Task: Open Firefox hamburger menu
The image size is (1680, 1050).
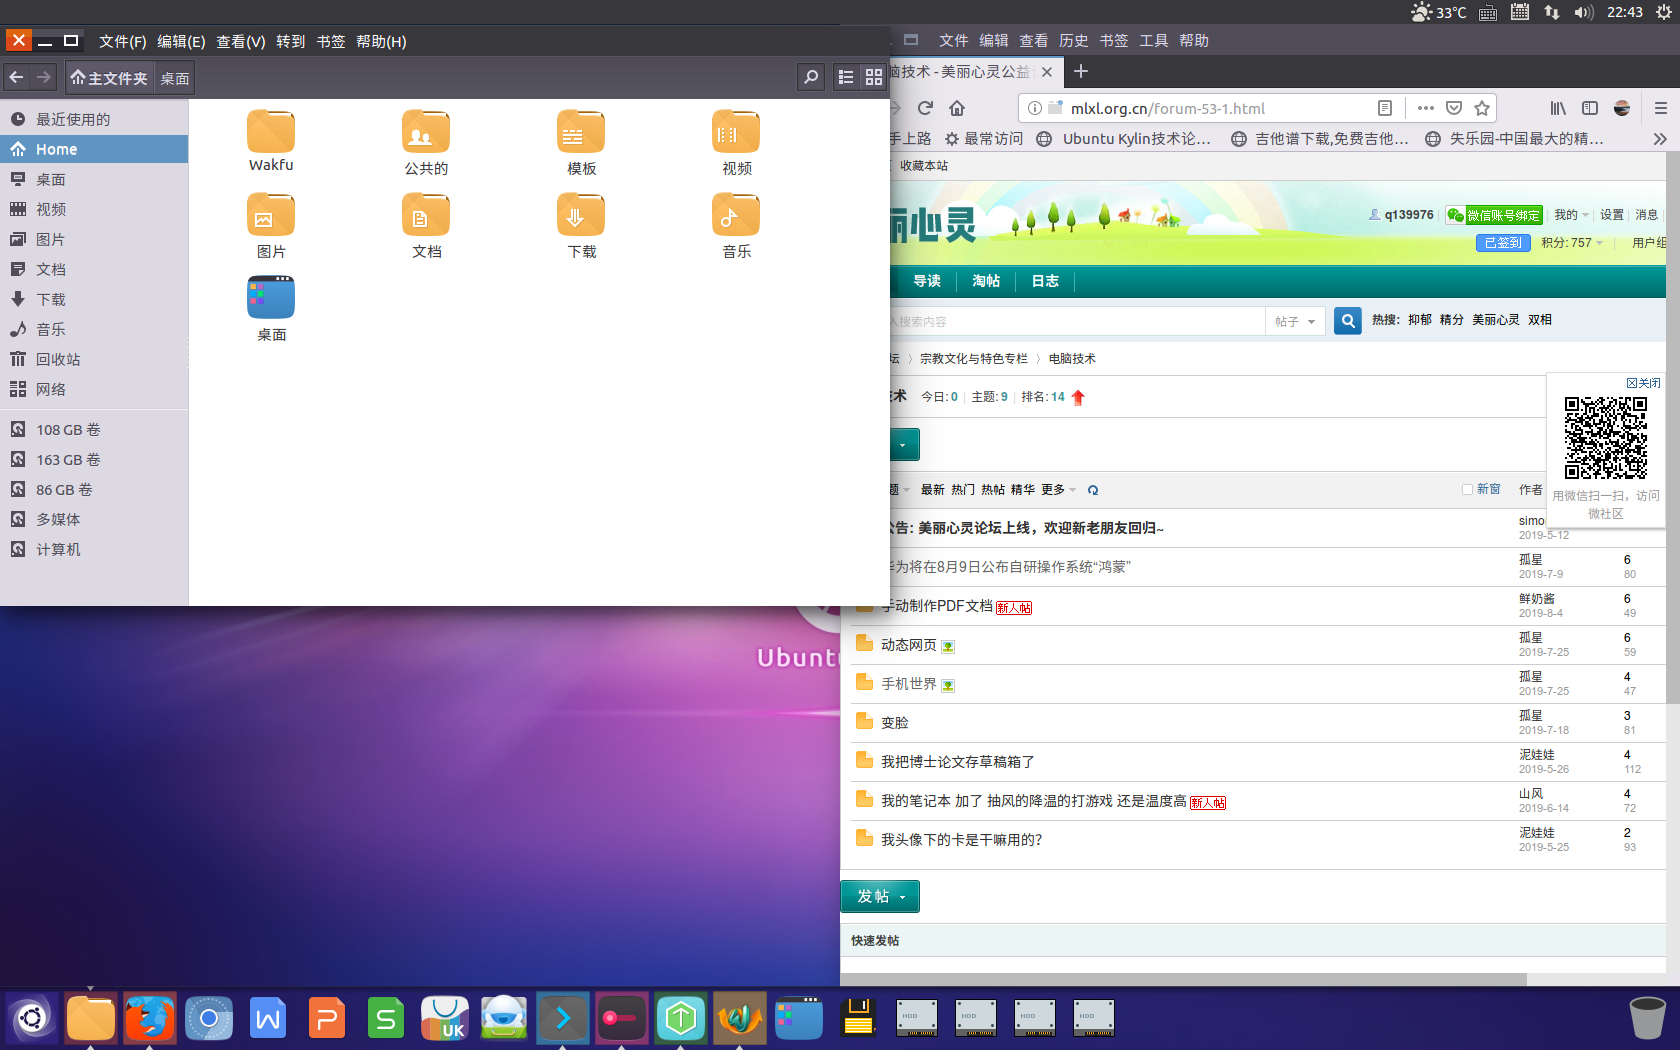Action: coord(1661,108)
